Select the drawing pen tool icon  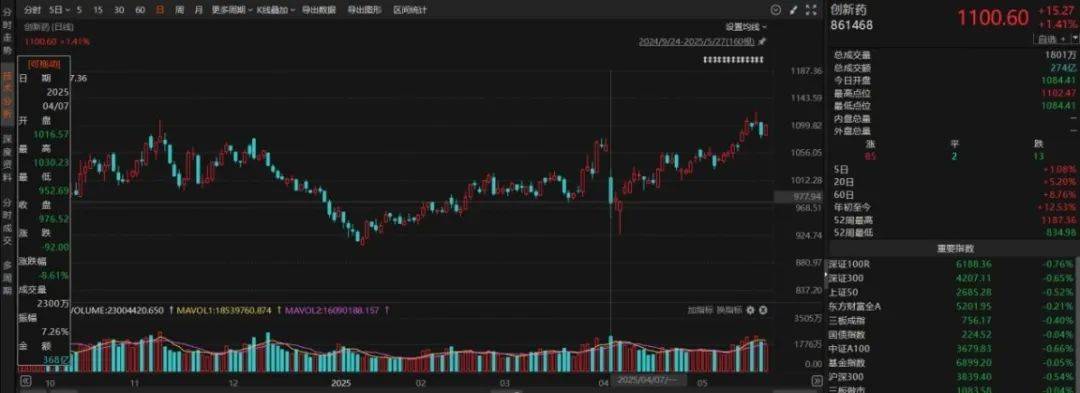793,10
